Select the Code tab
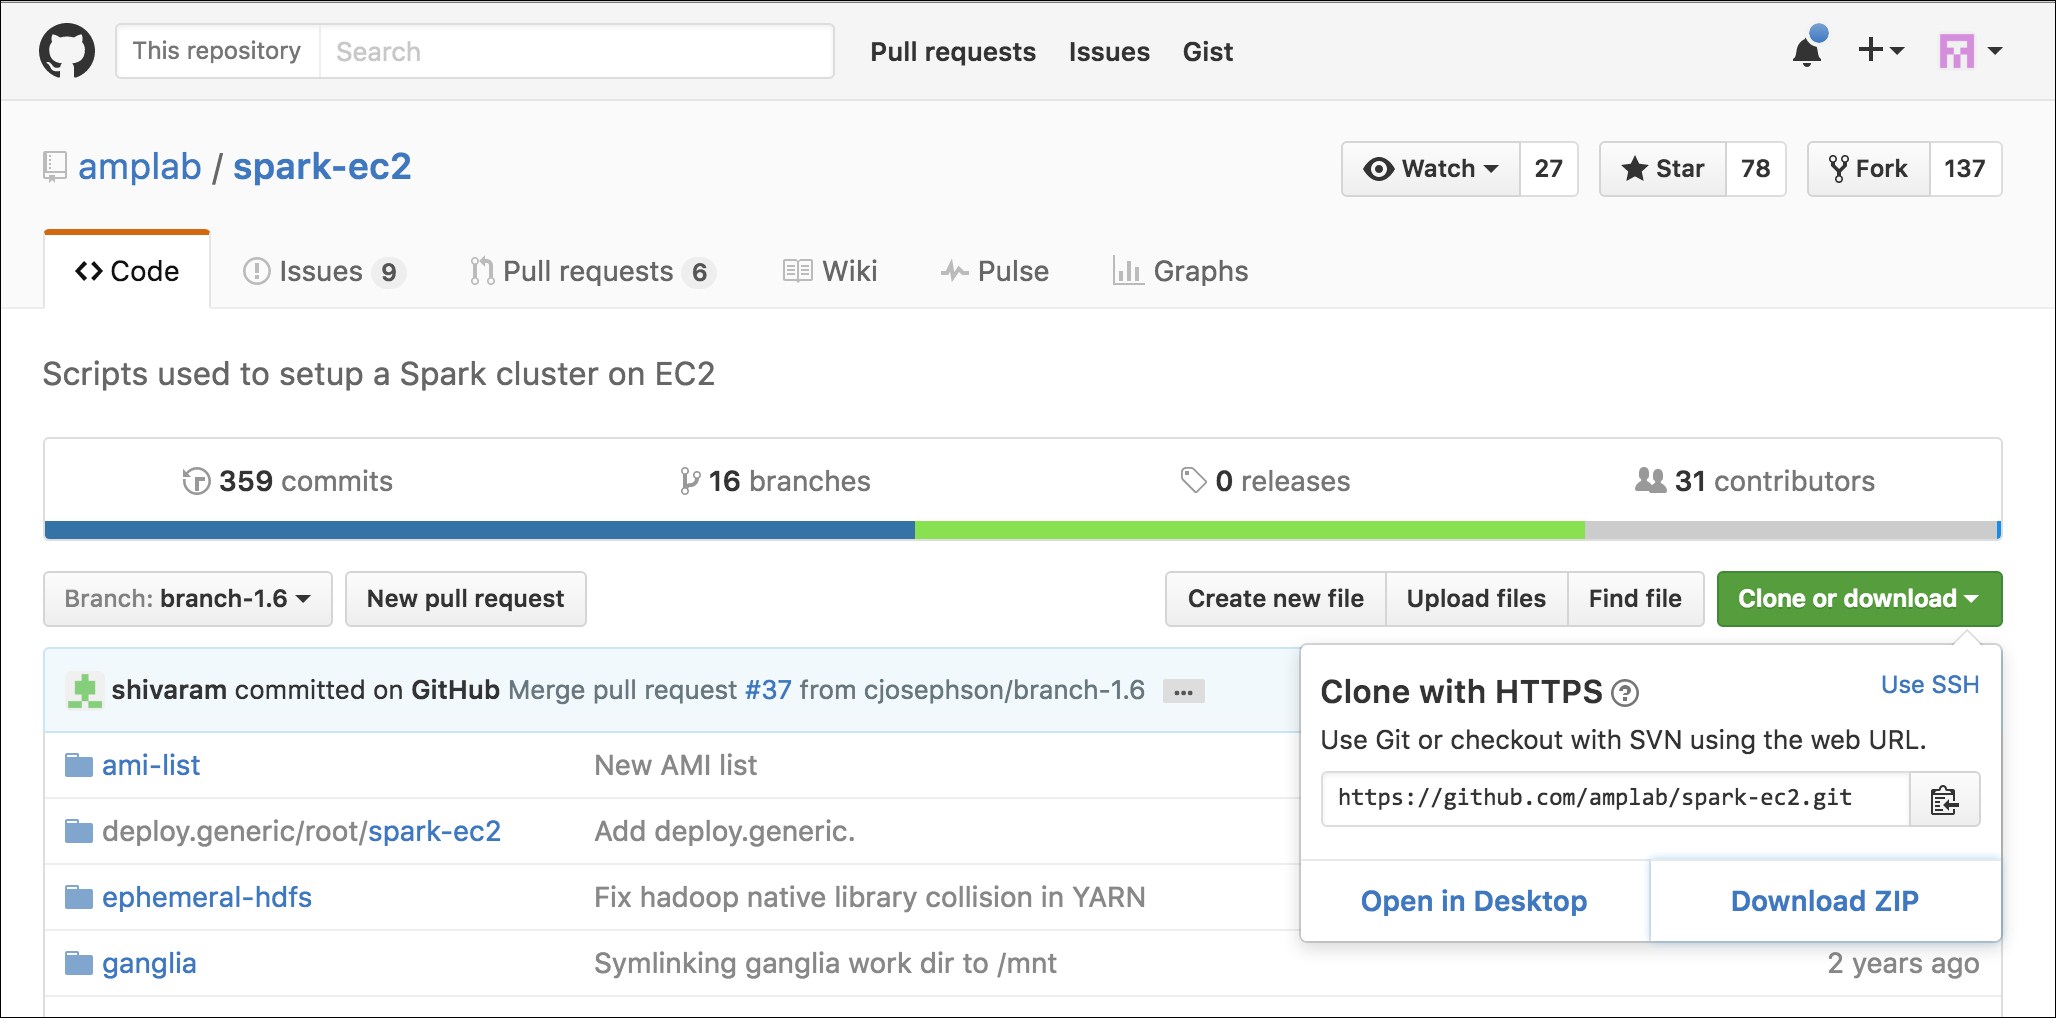The image size is (2056, 1018). (x=127, y=271)
